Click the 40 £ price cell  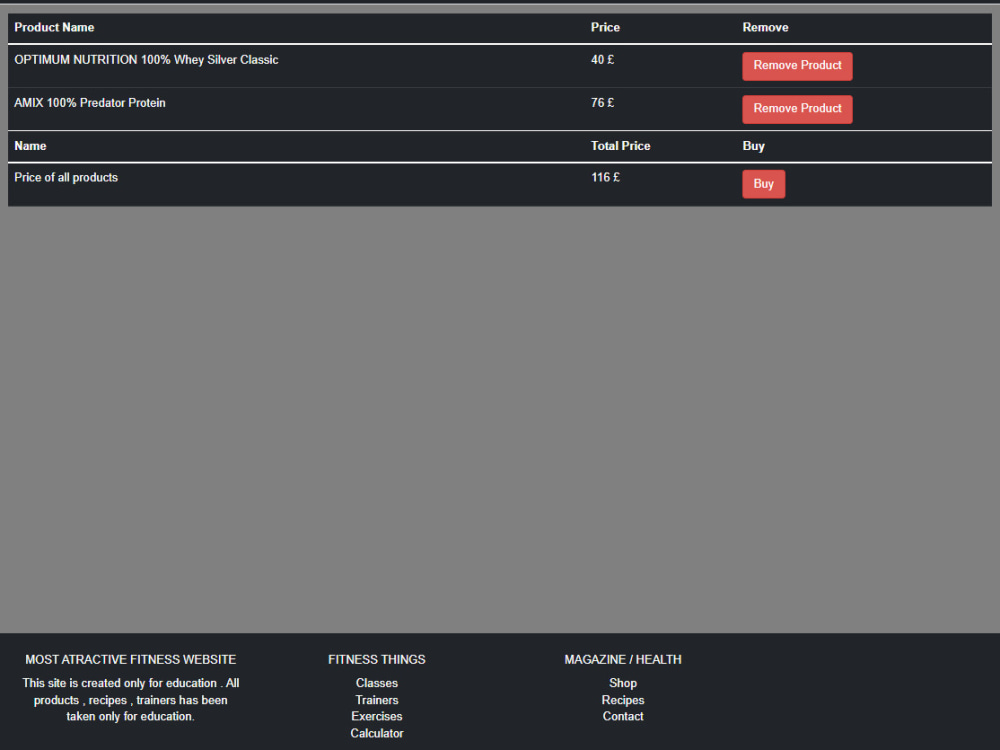(x=602, y=60)
